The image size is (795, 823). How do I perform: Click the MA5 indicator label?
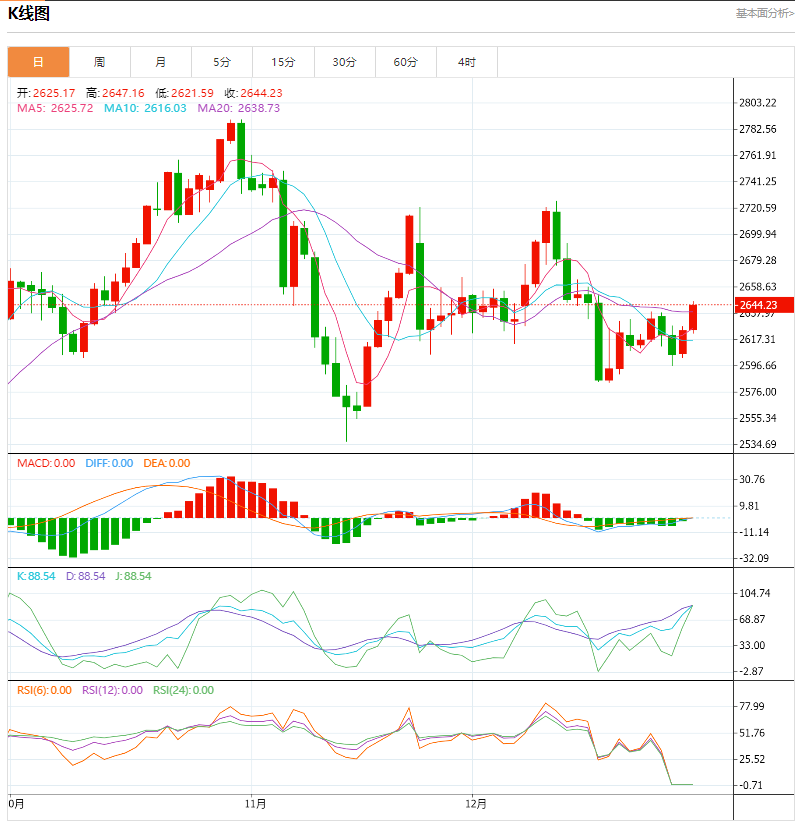pos(55,108)
